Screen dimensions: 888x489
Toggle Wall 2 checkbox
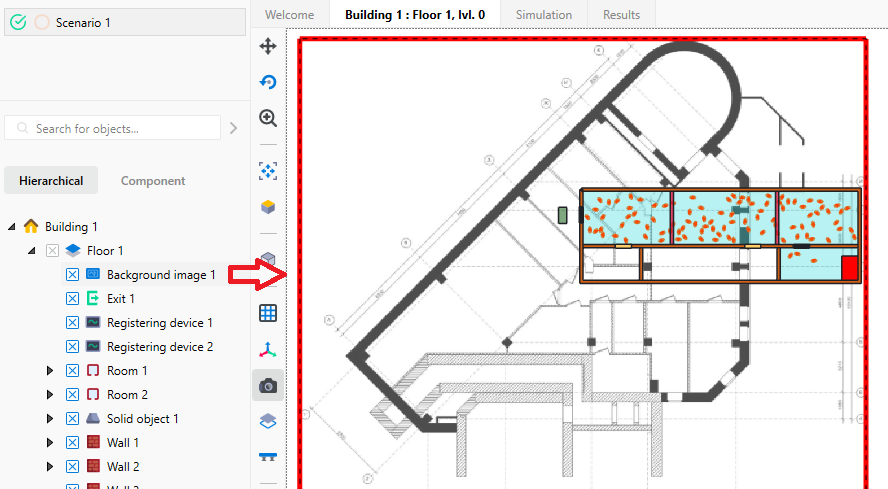[x=72, y=466]
